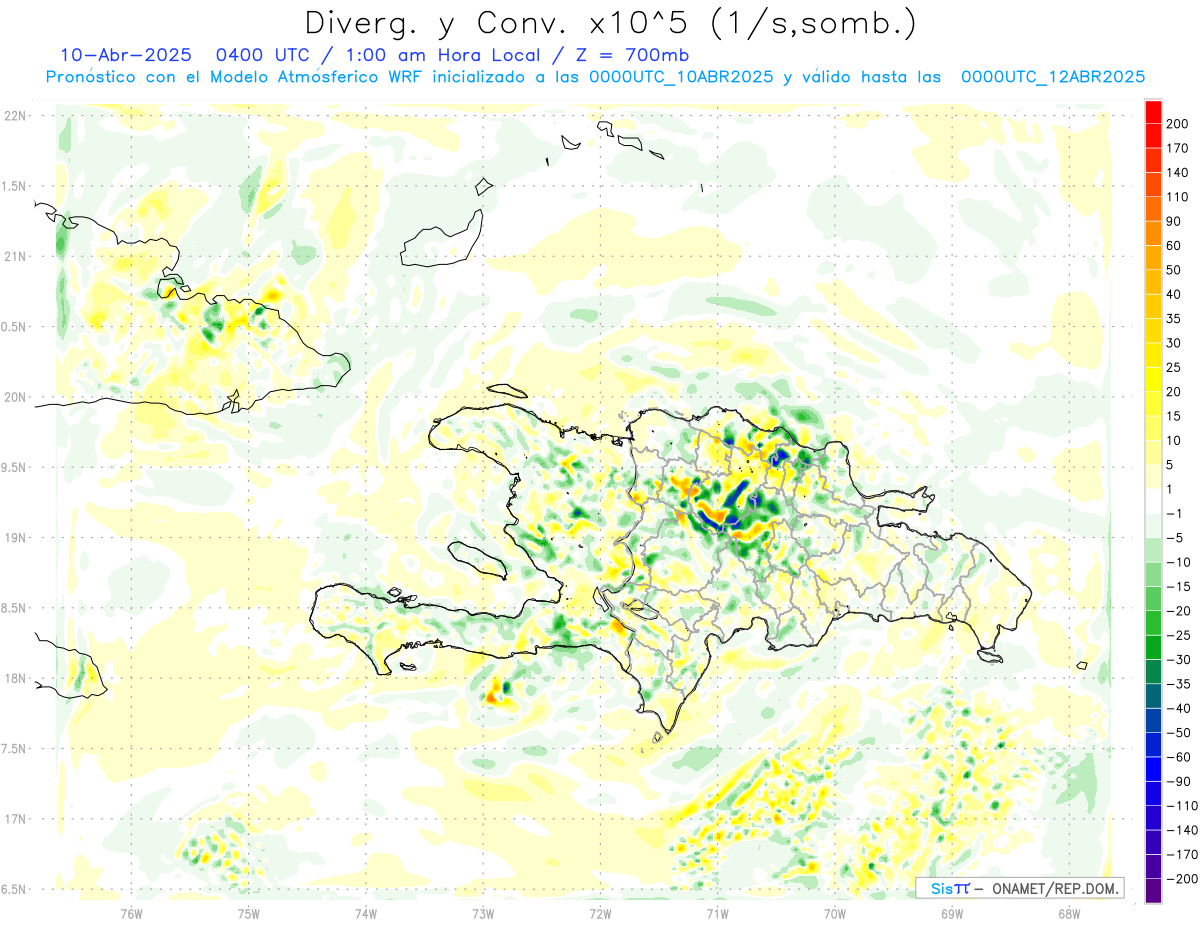The height and width of the screenshot is (927, 1200).
Task: Click the "76W" longitude label
Action: tap(131, 912)
